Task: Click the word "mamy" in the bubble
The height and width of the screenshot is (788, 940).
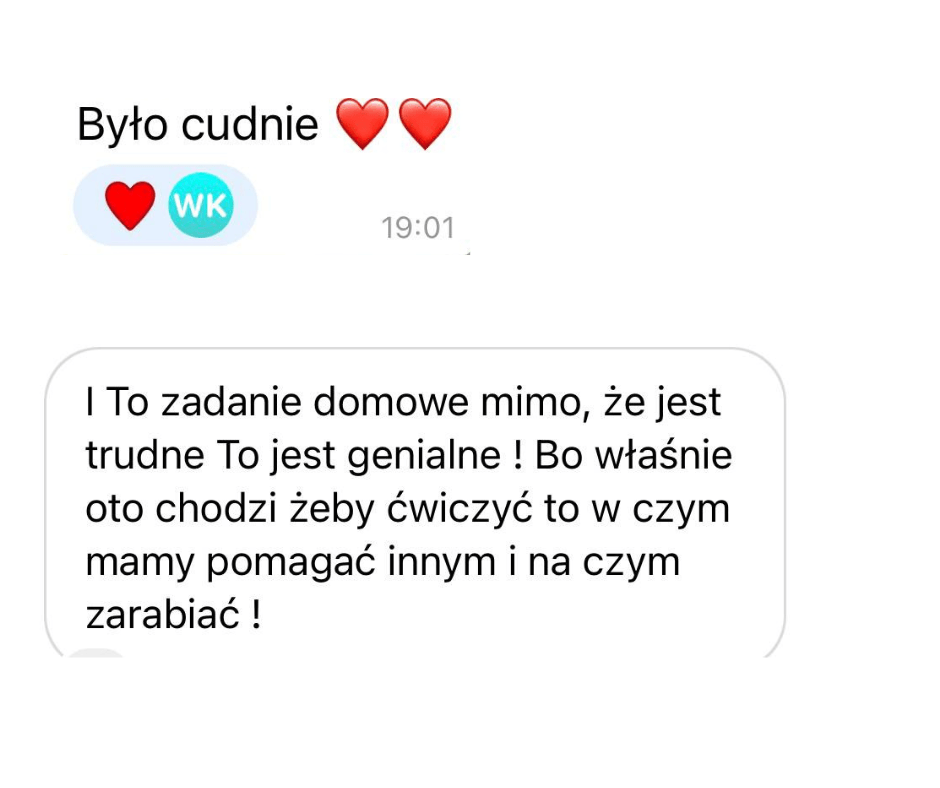Action: point(140,565)
